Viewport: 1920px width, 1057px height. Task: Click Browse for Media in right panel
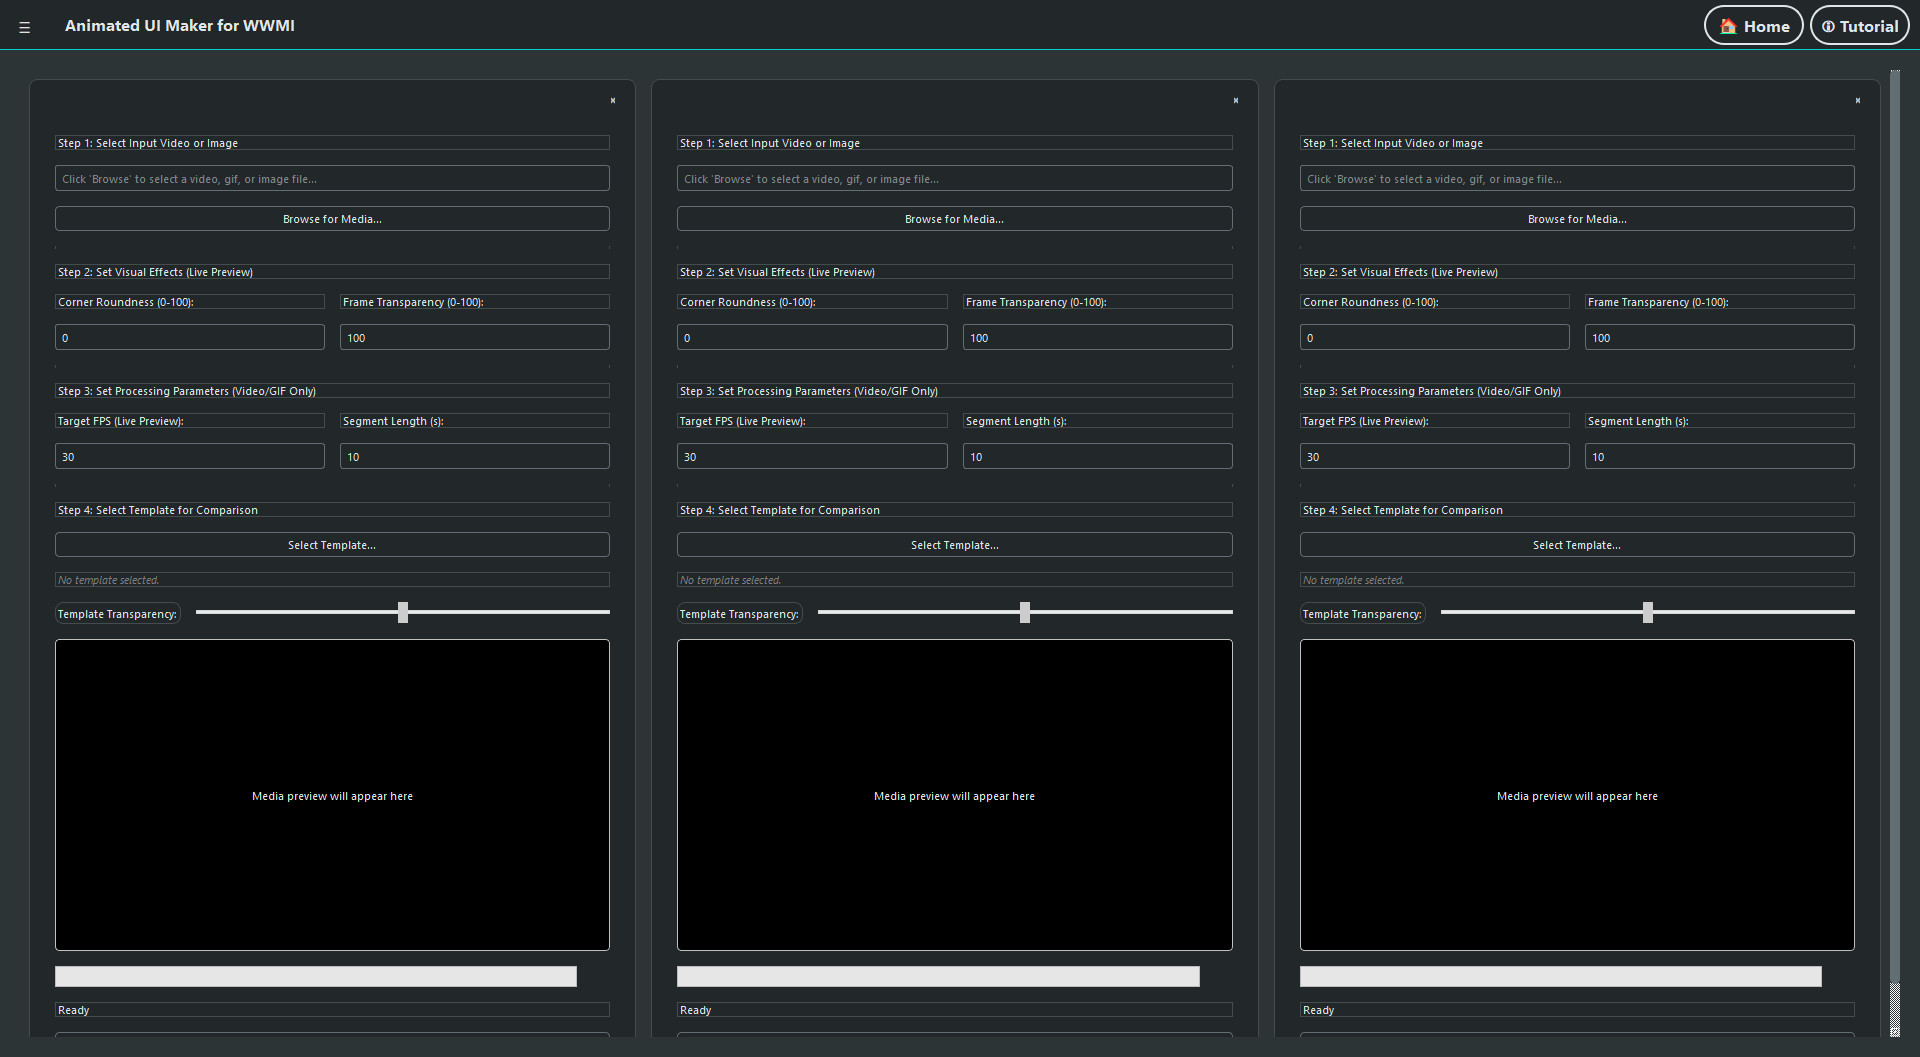1577,219
